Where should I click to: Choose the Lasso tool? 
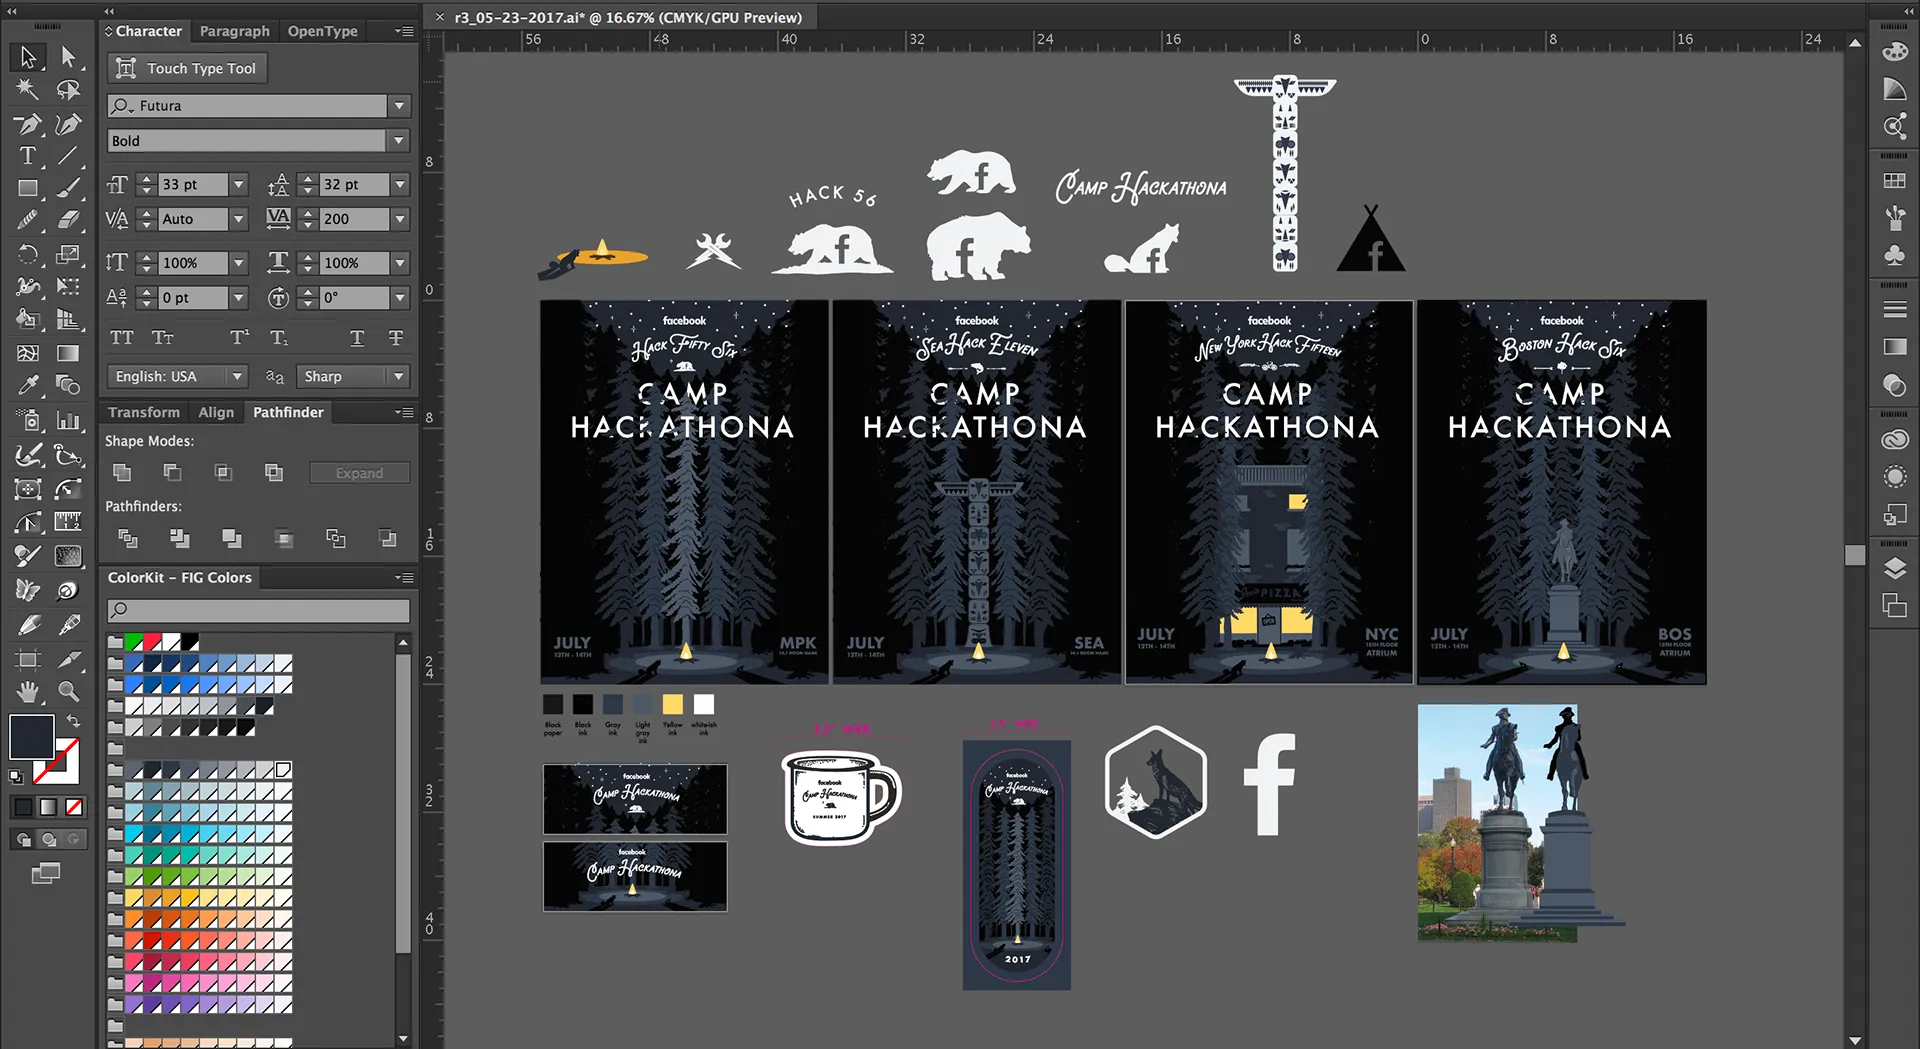[68, 91]
